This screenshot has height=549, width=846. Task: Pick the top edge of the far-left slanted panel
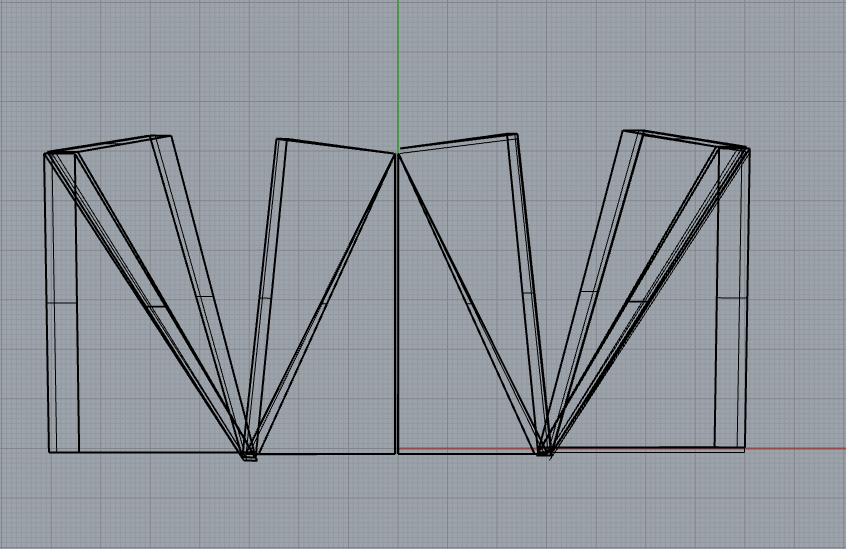pyautogui.click(x=110, y=144)
